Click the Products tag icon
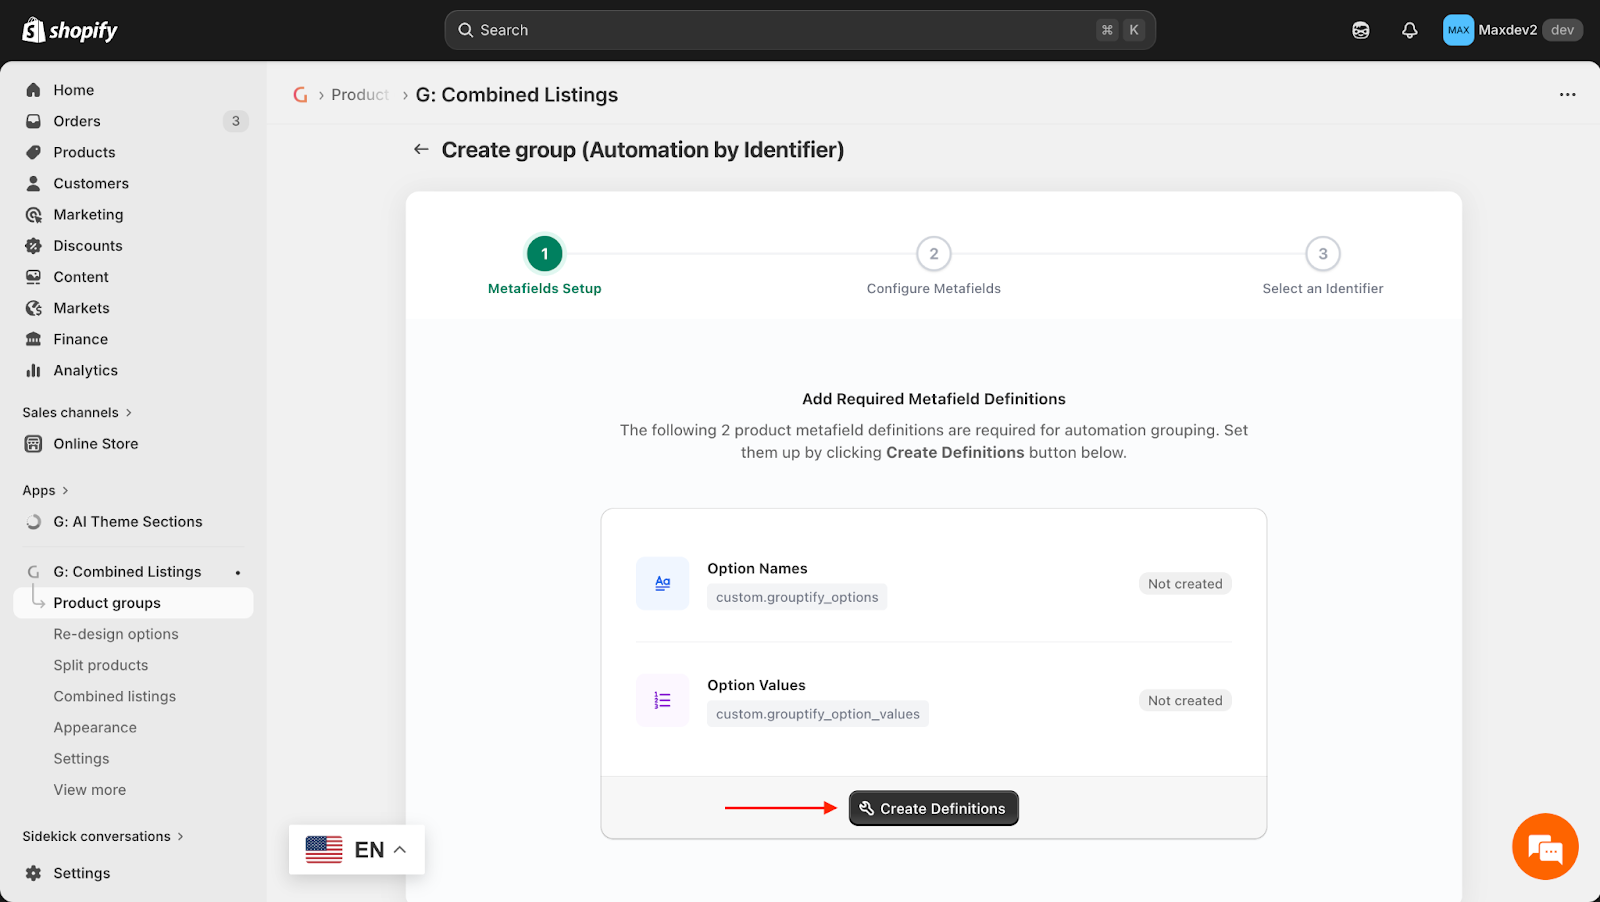 tap(33, 152)
